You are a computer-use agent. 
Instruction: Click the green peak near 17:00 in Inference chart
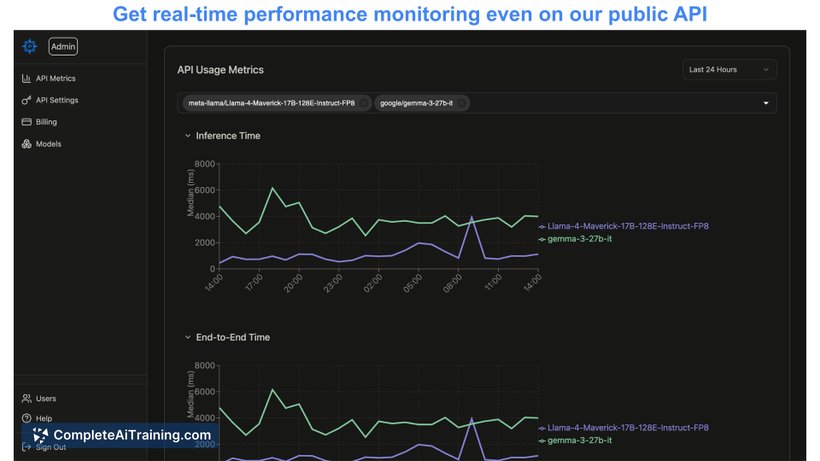pyautogui.click(x=272, y=188)
